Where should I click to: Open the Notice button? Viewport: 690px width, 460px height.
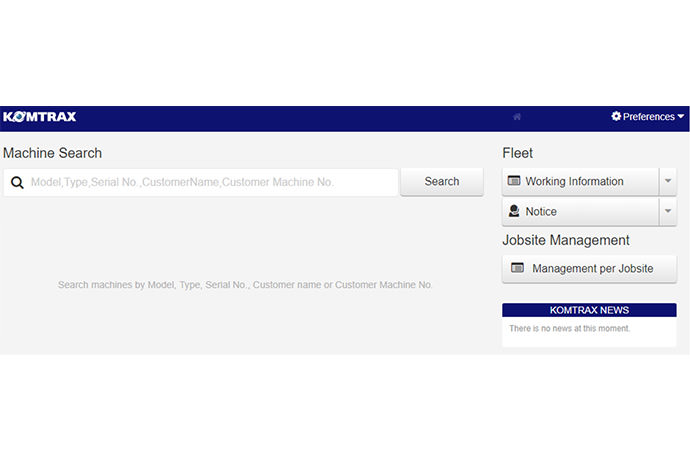point(541,212)
